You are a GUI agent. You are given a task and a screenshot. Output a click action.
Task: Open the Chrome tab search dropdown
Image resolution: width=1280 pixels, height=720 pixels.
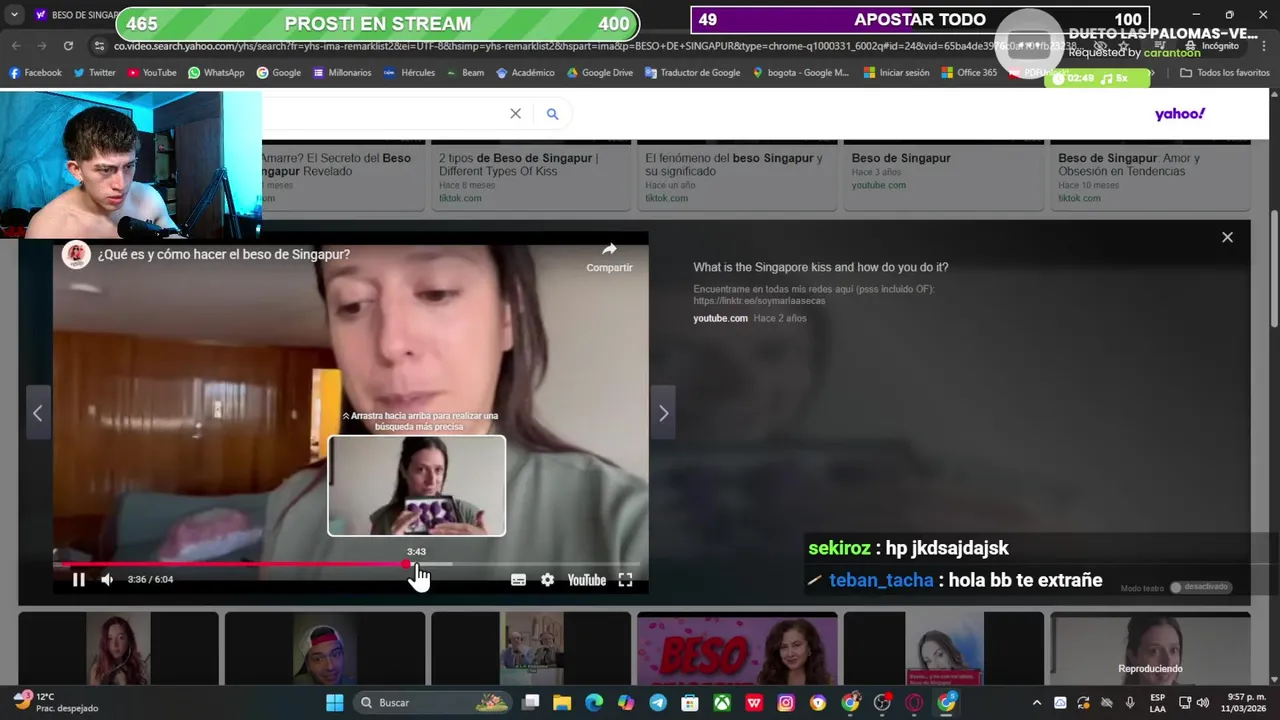14,15
